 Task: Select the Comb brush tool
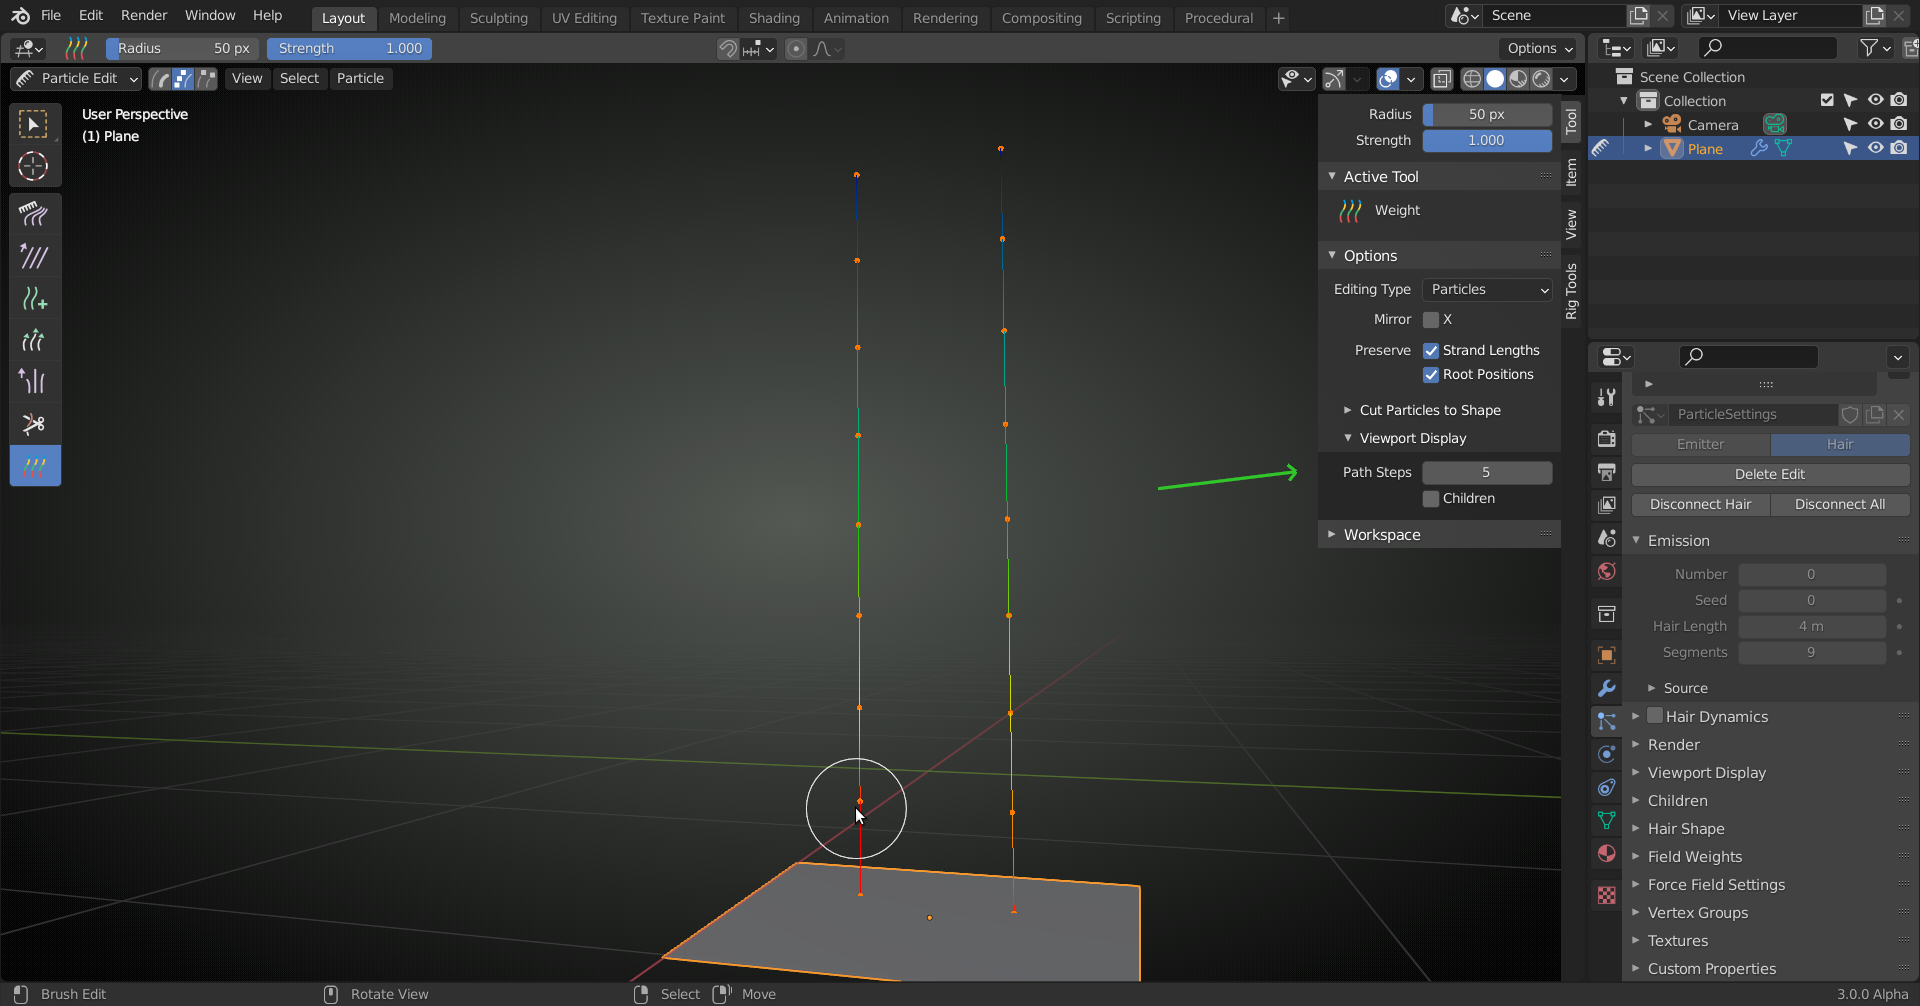coord(34,214)
